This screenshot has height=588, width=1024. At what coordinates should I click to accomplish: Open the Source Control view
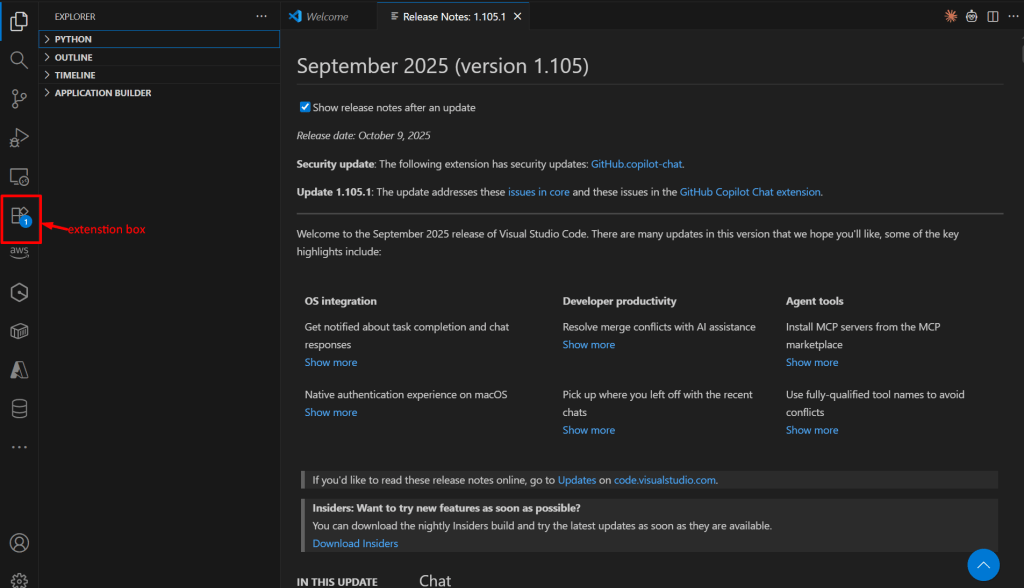[x=19, y=98]
